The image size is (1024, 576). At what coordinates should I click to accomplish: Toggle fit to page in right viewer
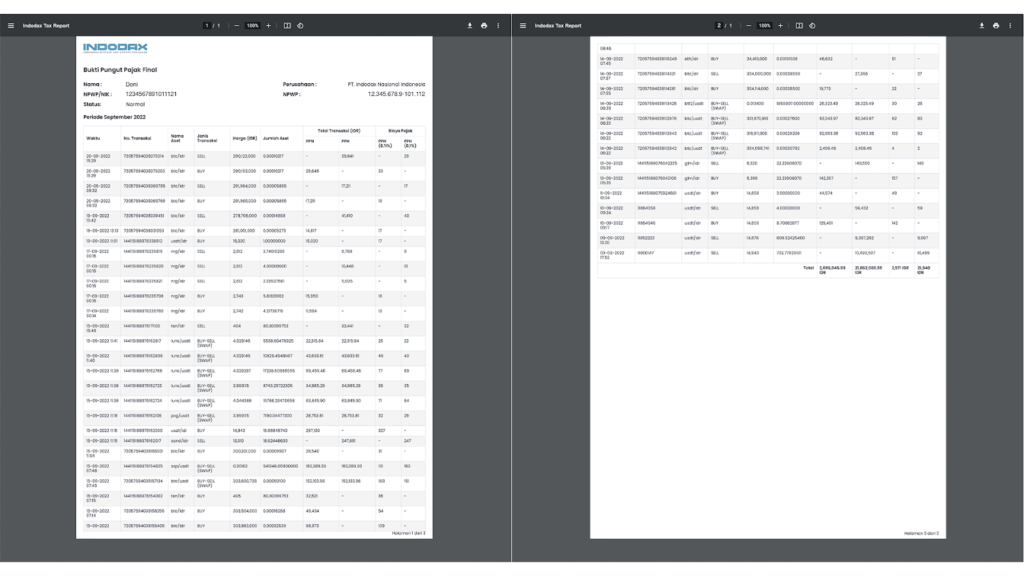coord(799,25)
